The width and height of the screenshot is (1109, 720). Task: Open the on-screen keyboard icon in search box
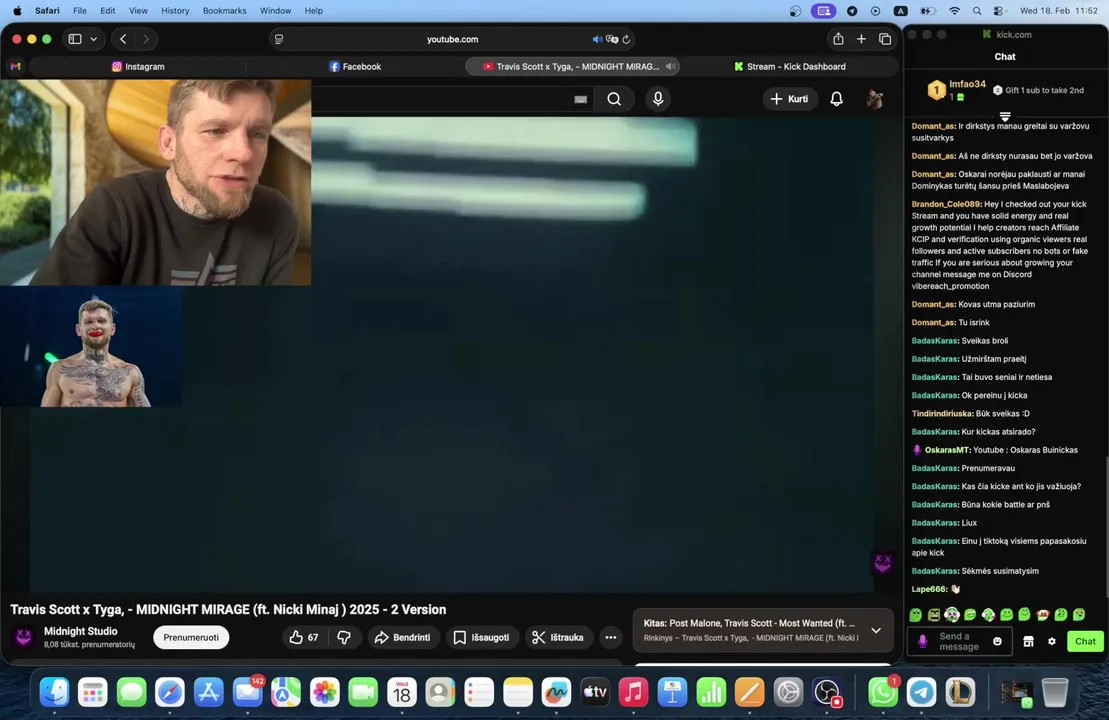pos(581,100)
